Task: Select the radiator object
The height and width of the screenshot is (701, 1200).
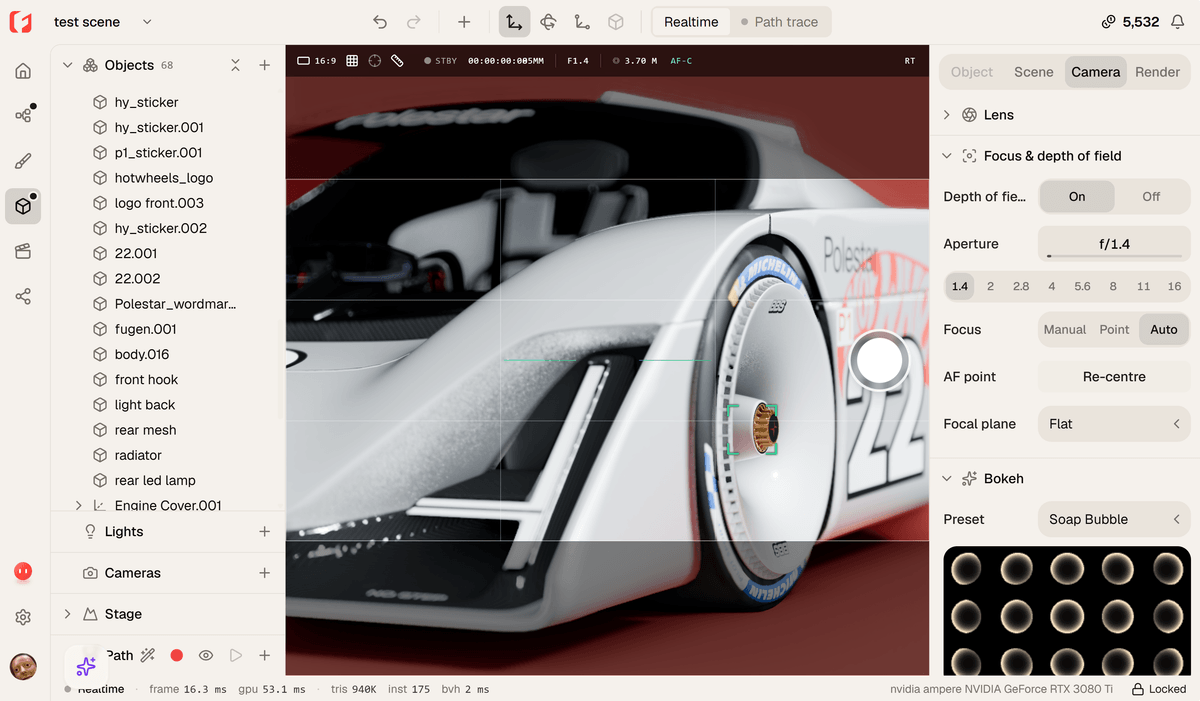Action: tap(138, 455)
